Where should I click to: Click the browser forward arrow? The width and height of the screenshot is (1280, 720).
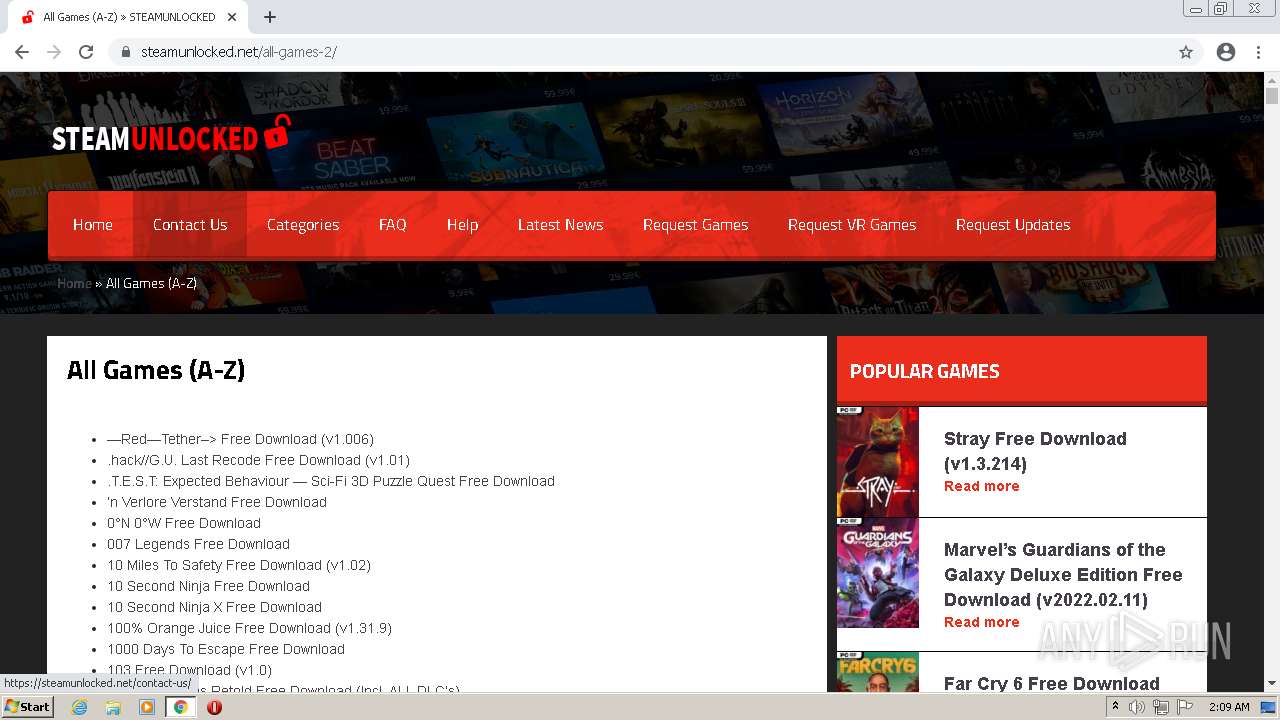pyautogui.click(x=54, y=52)
